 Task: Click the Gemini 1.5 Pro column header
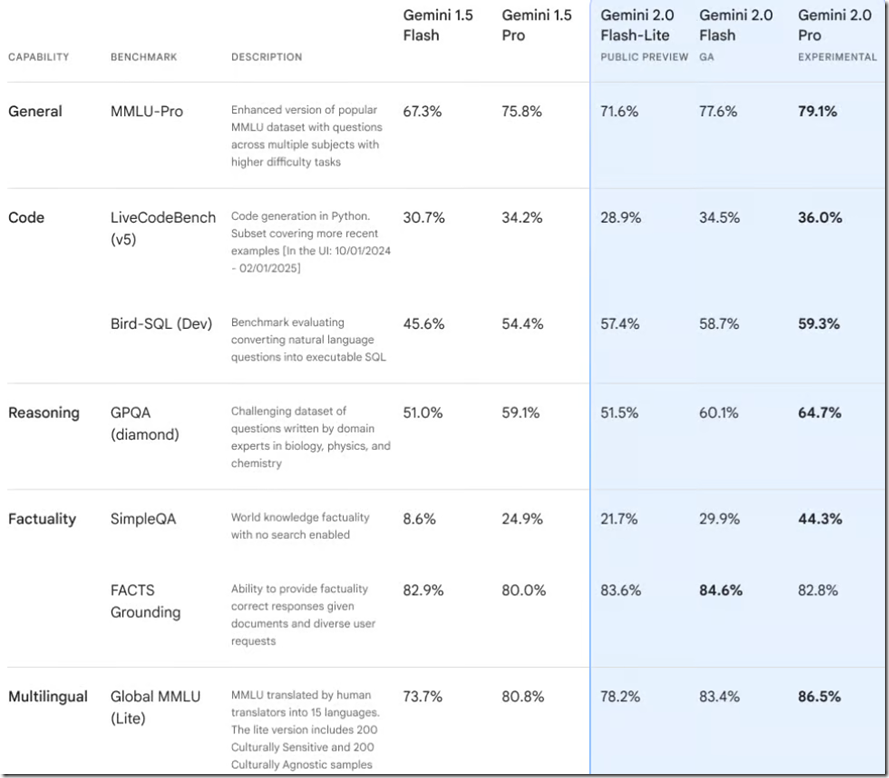(538, 25)
